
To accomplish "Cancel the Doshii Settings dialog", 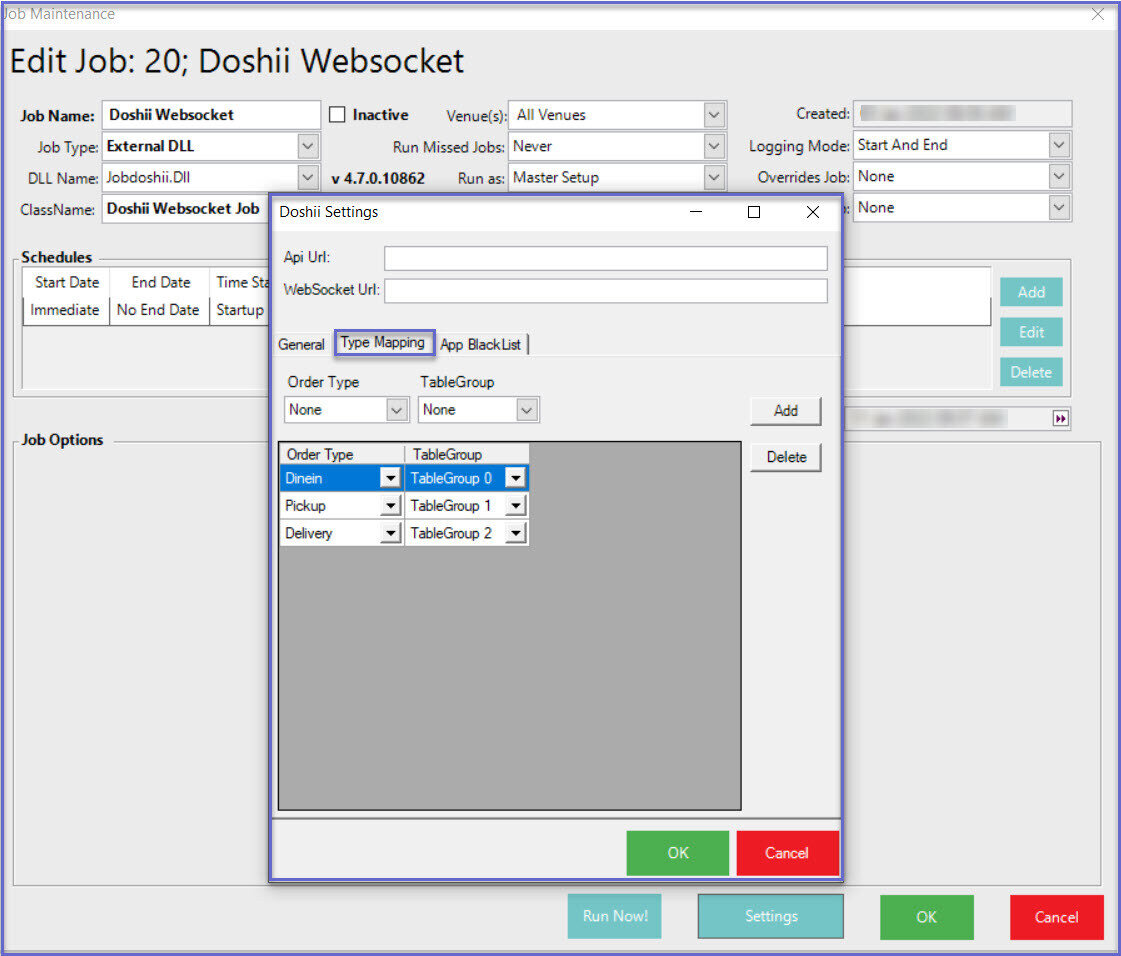I will [786, 852].
